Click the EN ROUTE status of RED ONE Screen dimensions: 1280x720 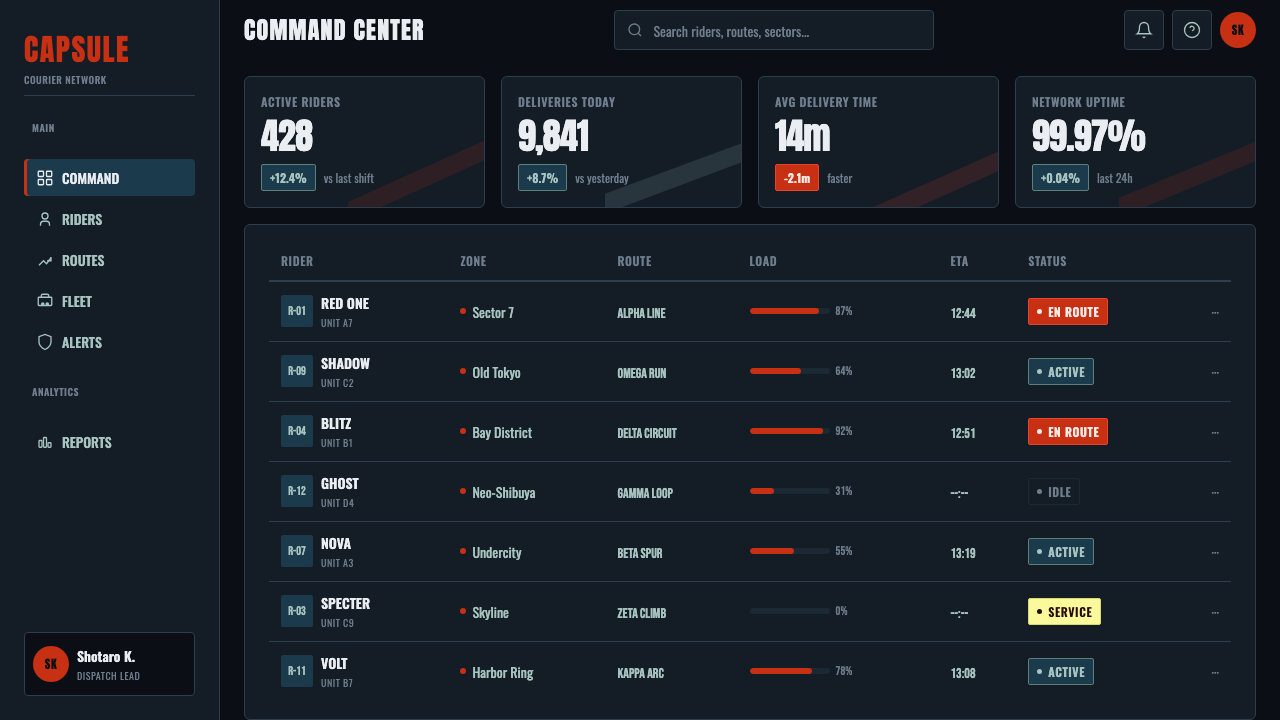point(1068,312)
